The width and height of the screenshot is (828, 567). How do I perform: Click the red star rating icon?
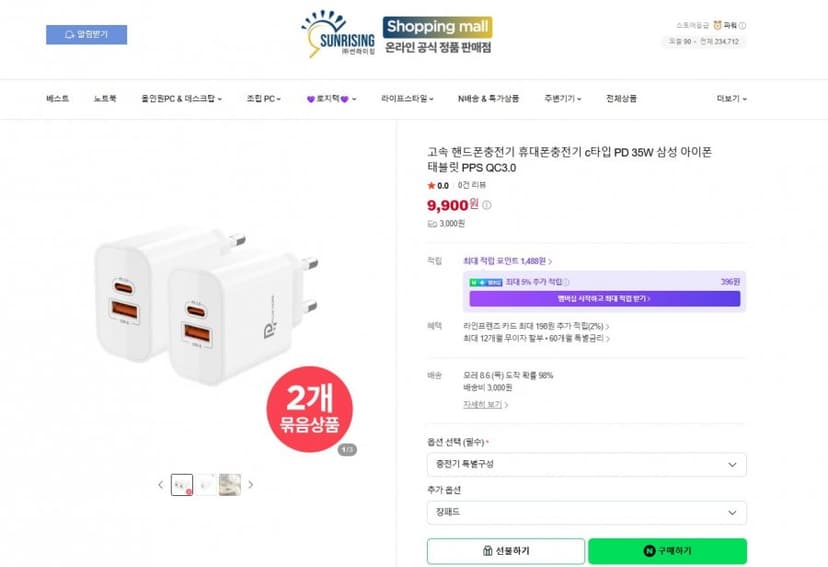(431, 185)
